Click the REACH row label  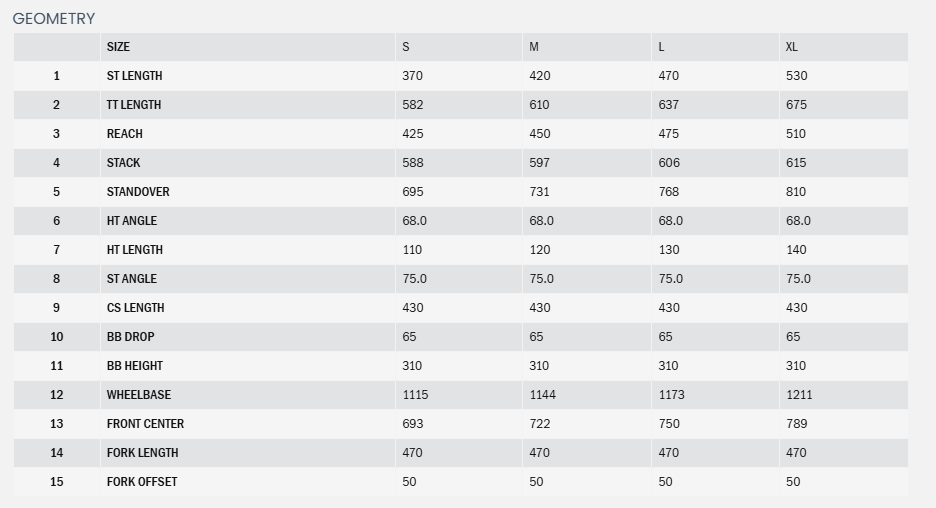click(x=125, y=134)
